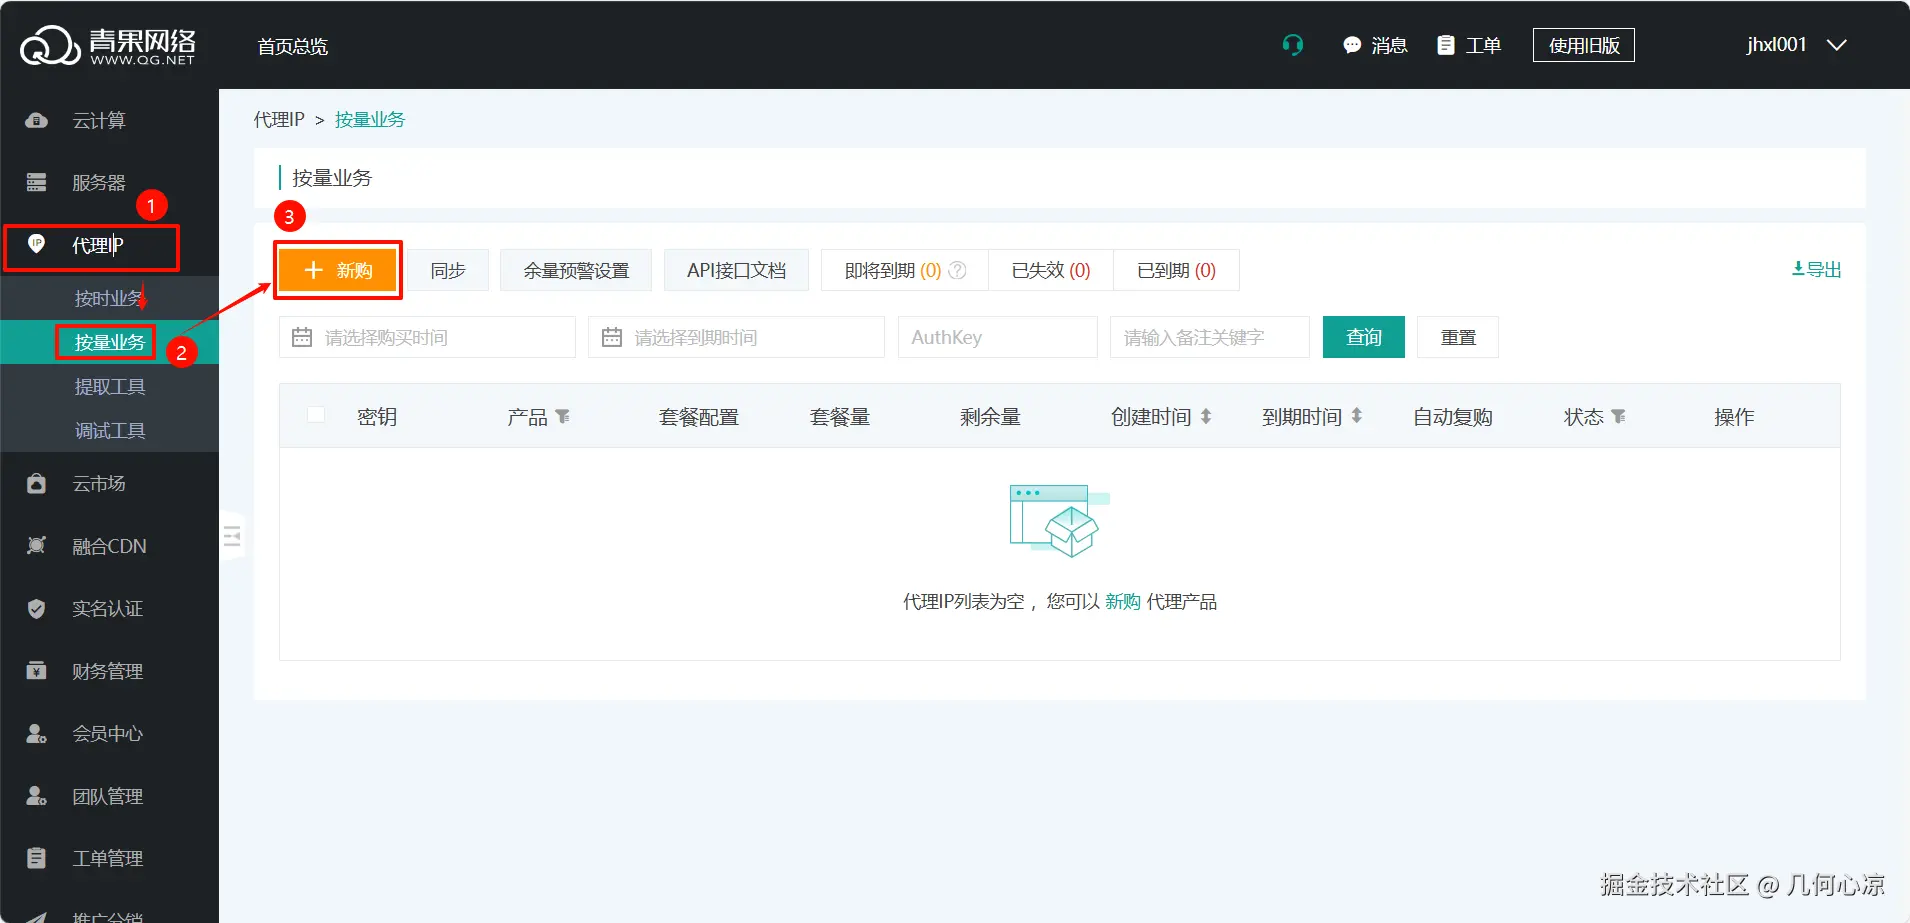Click the 导出 export icon
1910x923 pixels.
click(x=1797, y=267)
